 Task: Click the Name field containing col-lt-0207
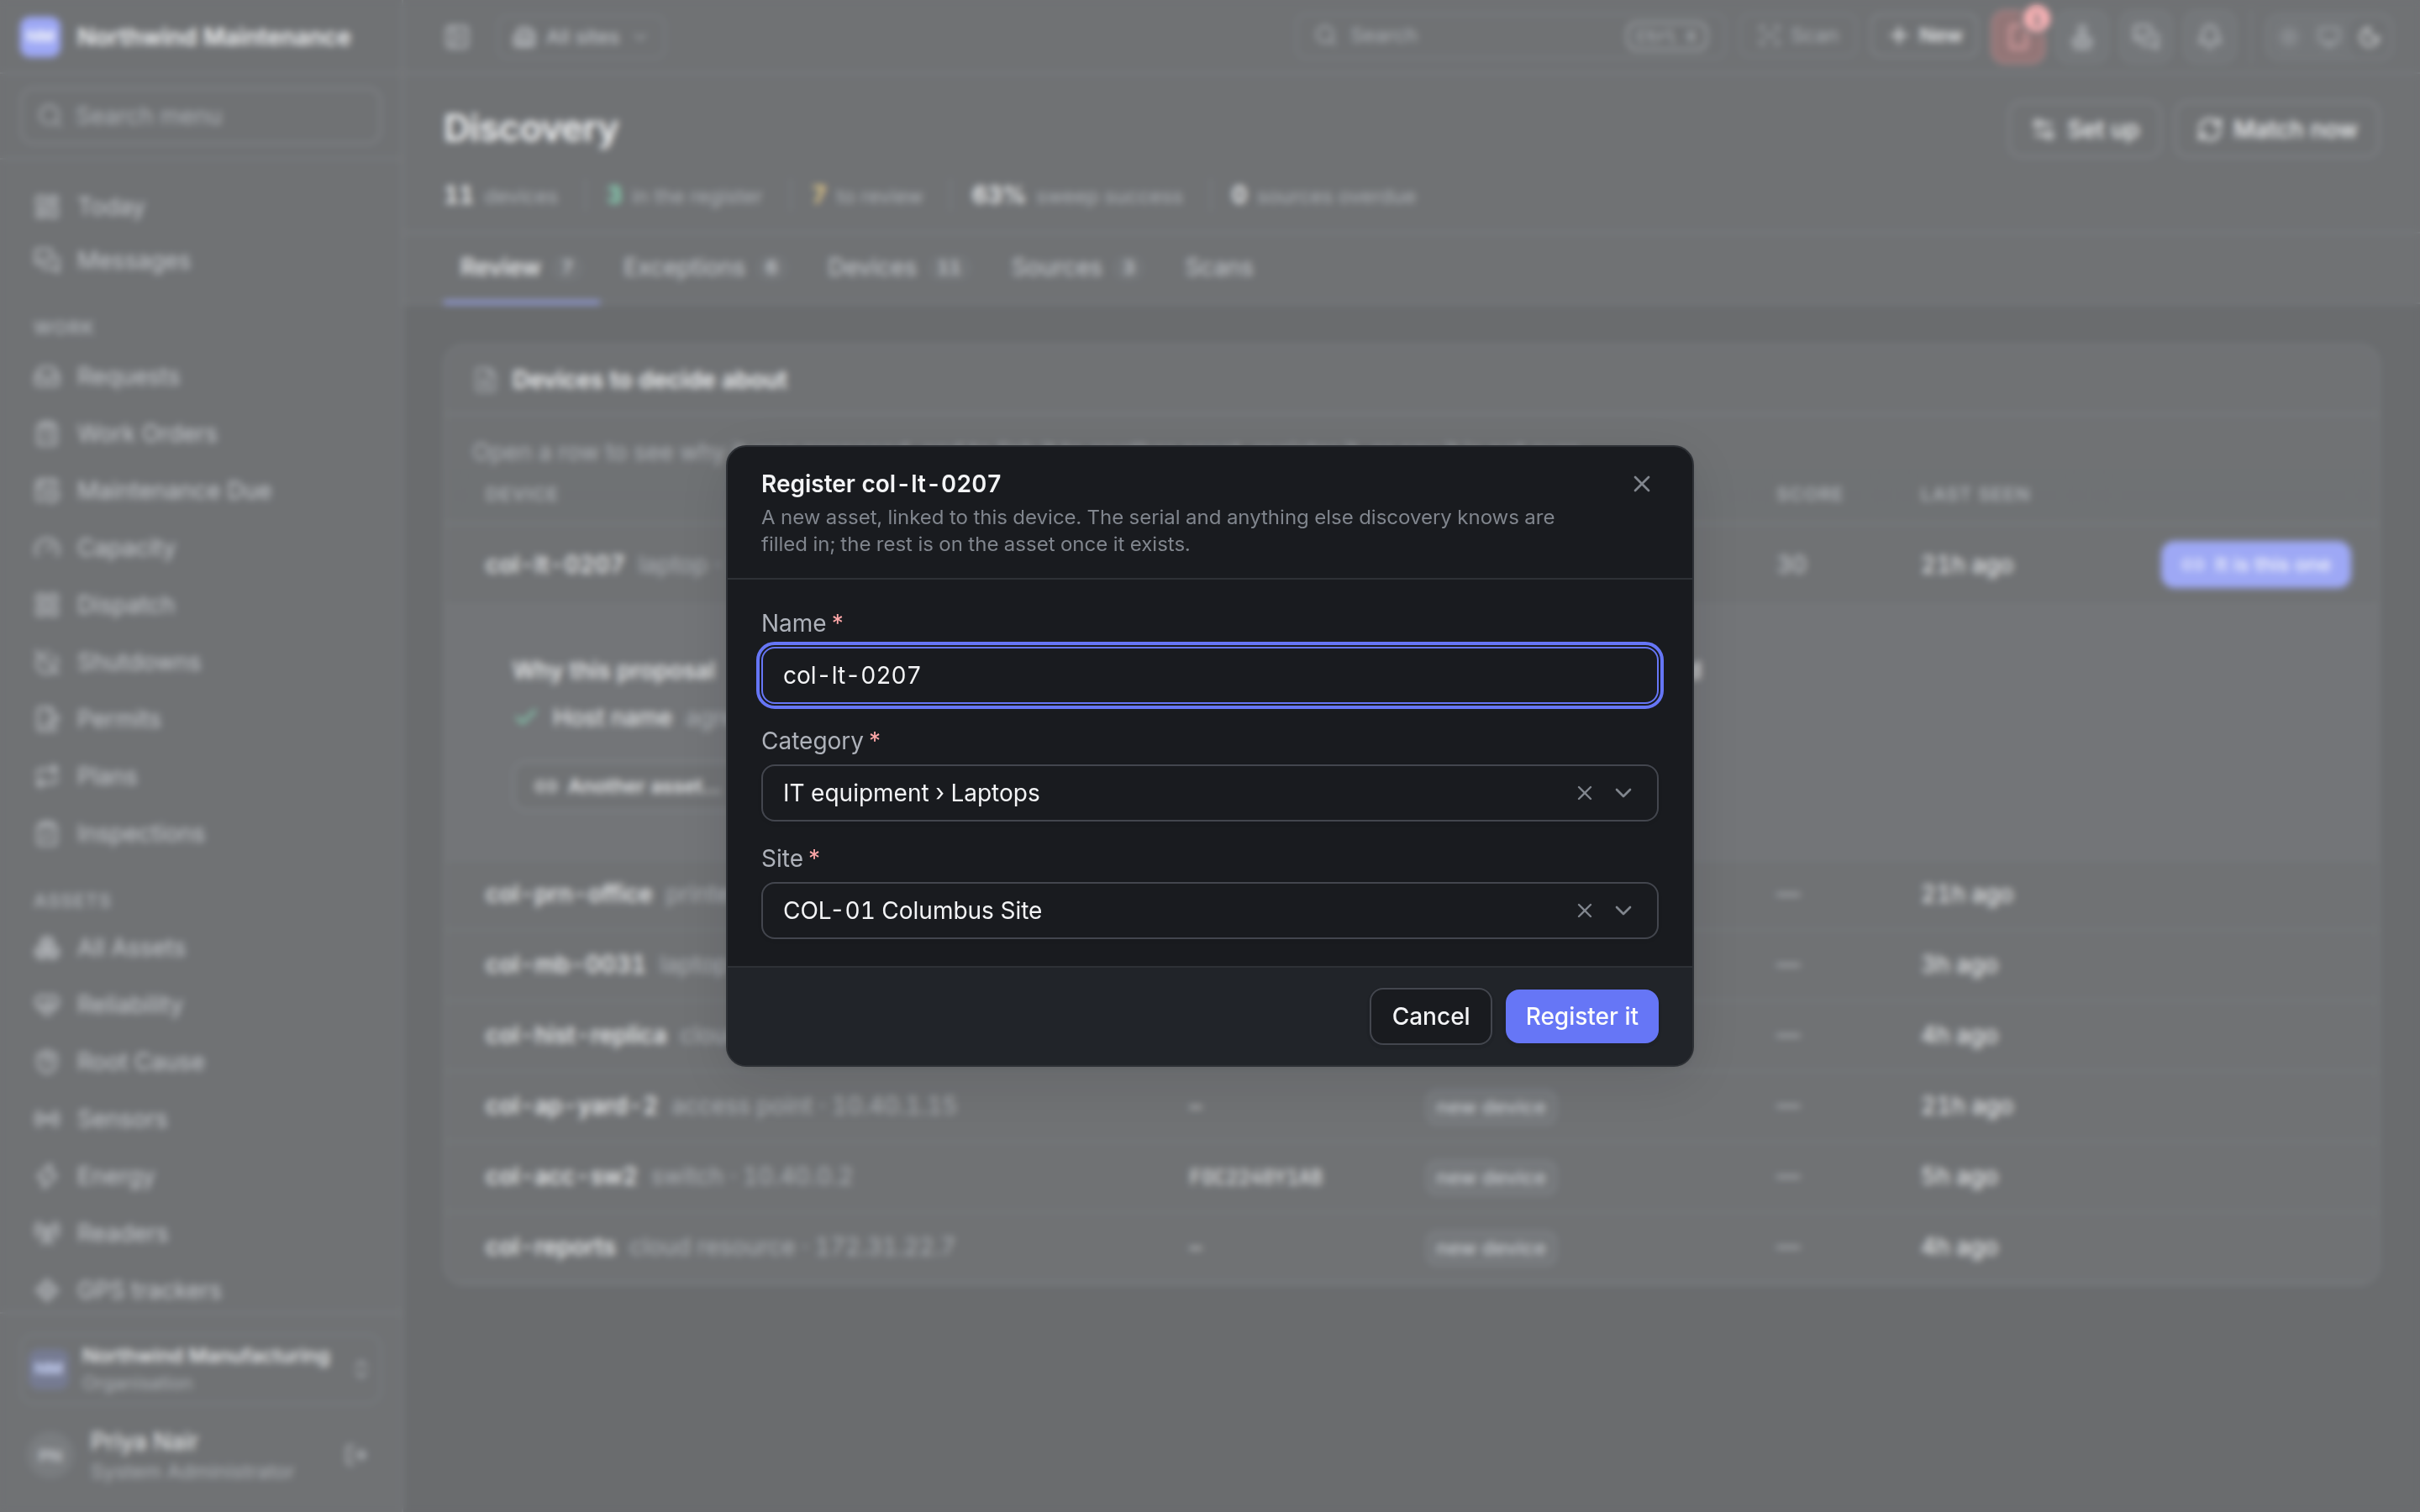click(x=1209, y=675)
